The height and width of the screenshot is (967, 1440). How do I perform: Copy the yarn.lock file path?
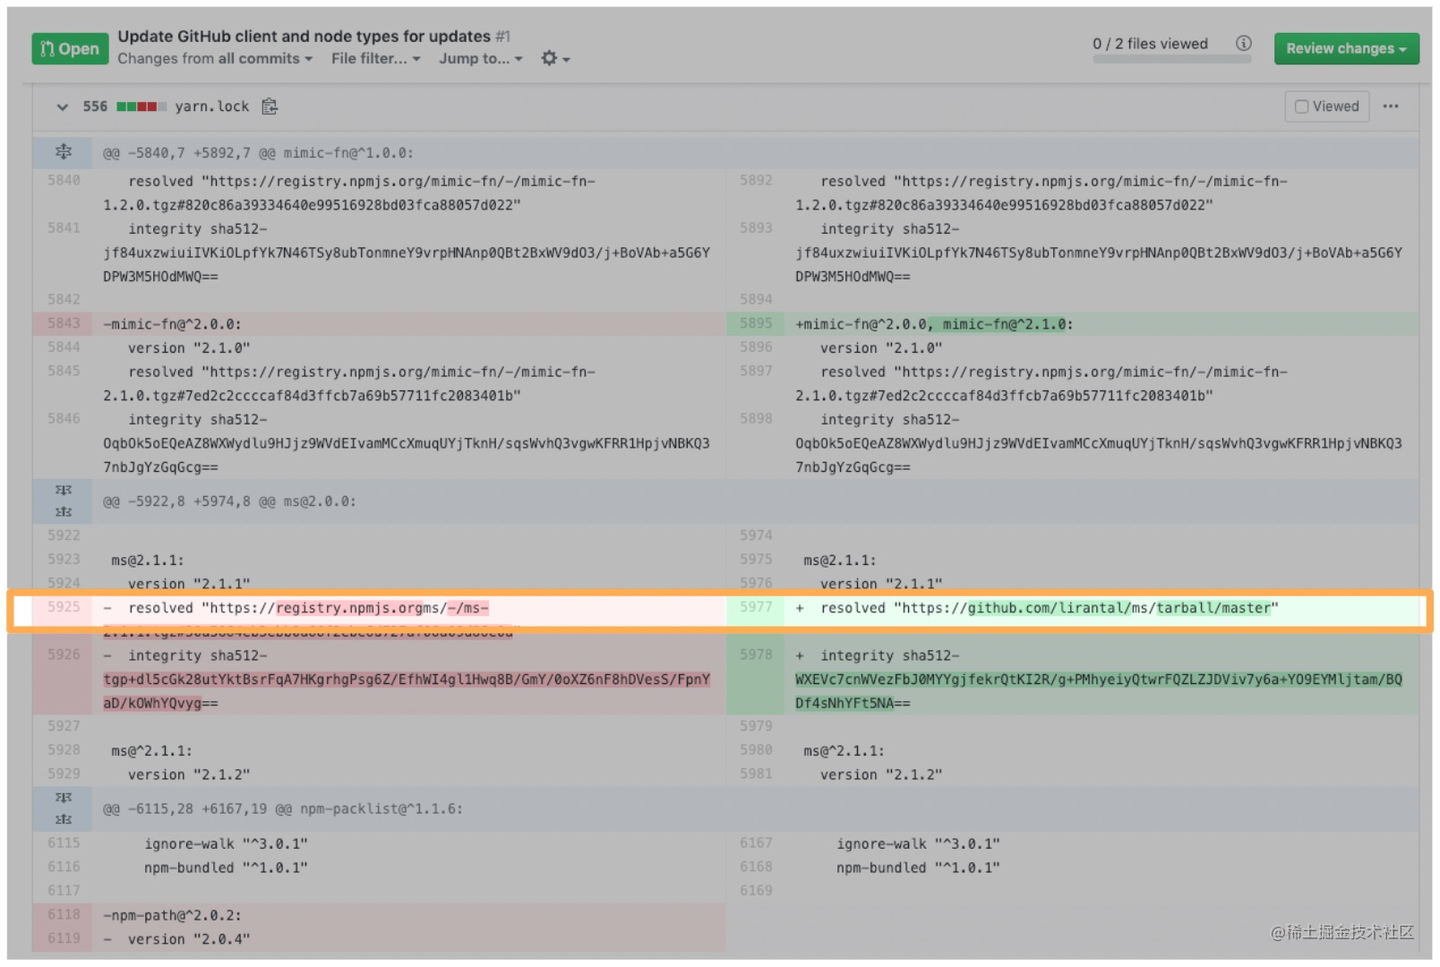pyautogui.click(x=269, y=106)
